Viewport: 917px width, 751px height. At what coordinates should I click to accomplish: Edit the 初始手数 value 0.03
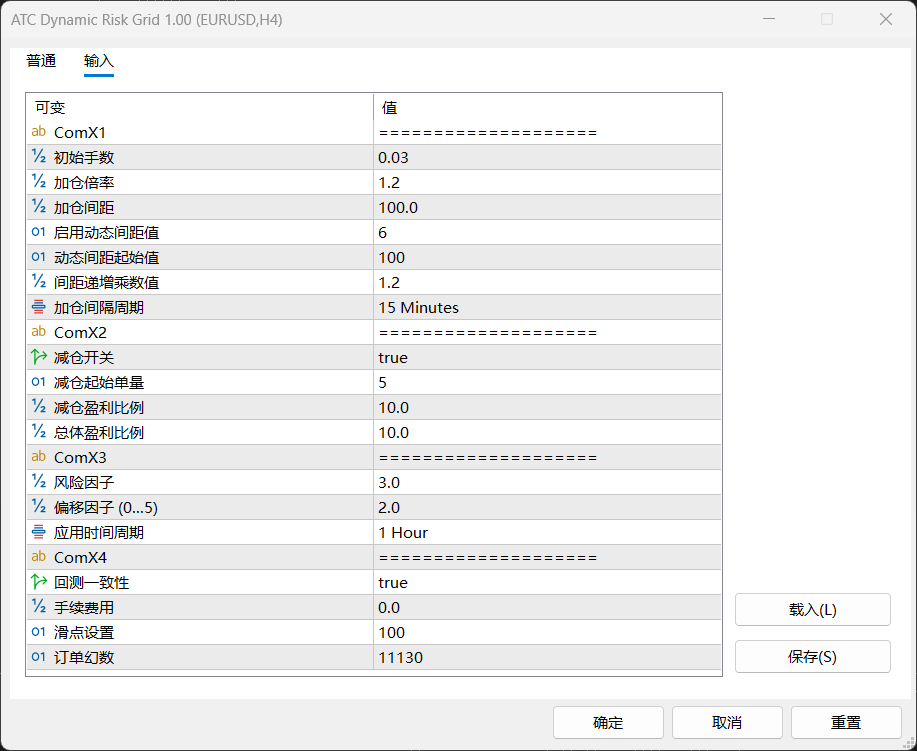[x=547, y=157]
